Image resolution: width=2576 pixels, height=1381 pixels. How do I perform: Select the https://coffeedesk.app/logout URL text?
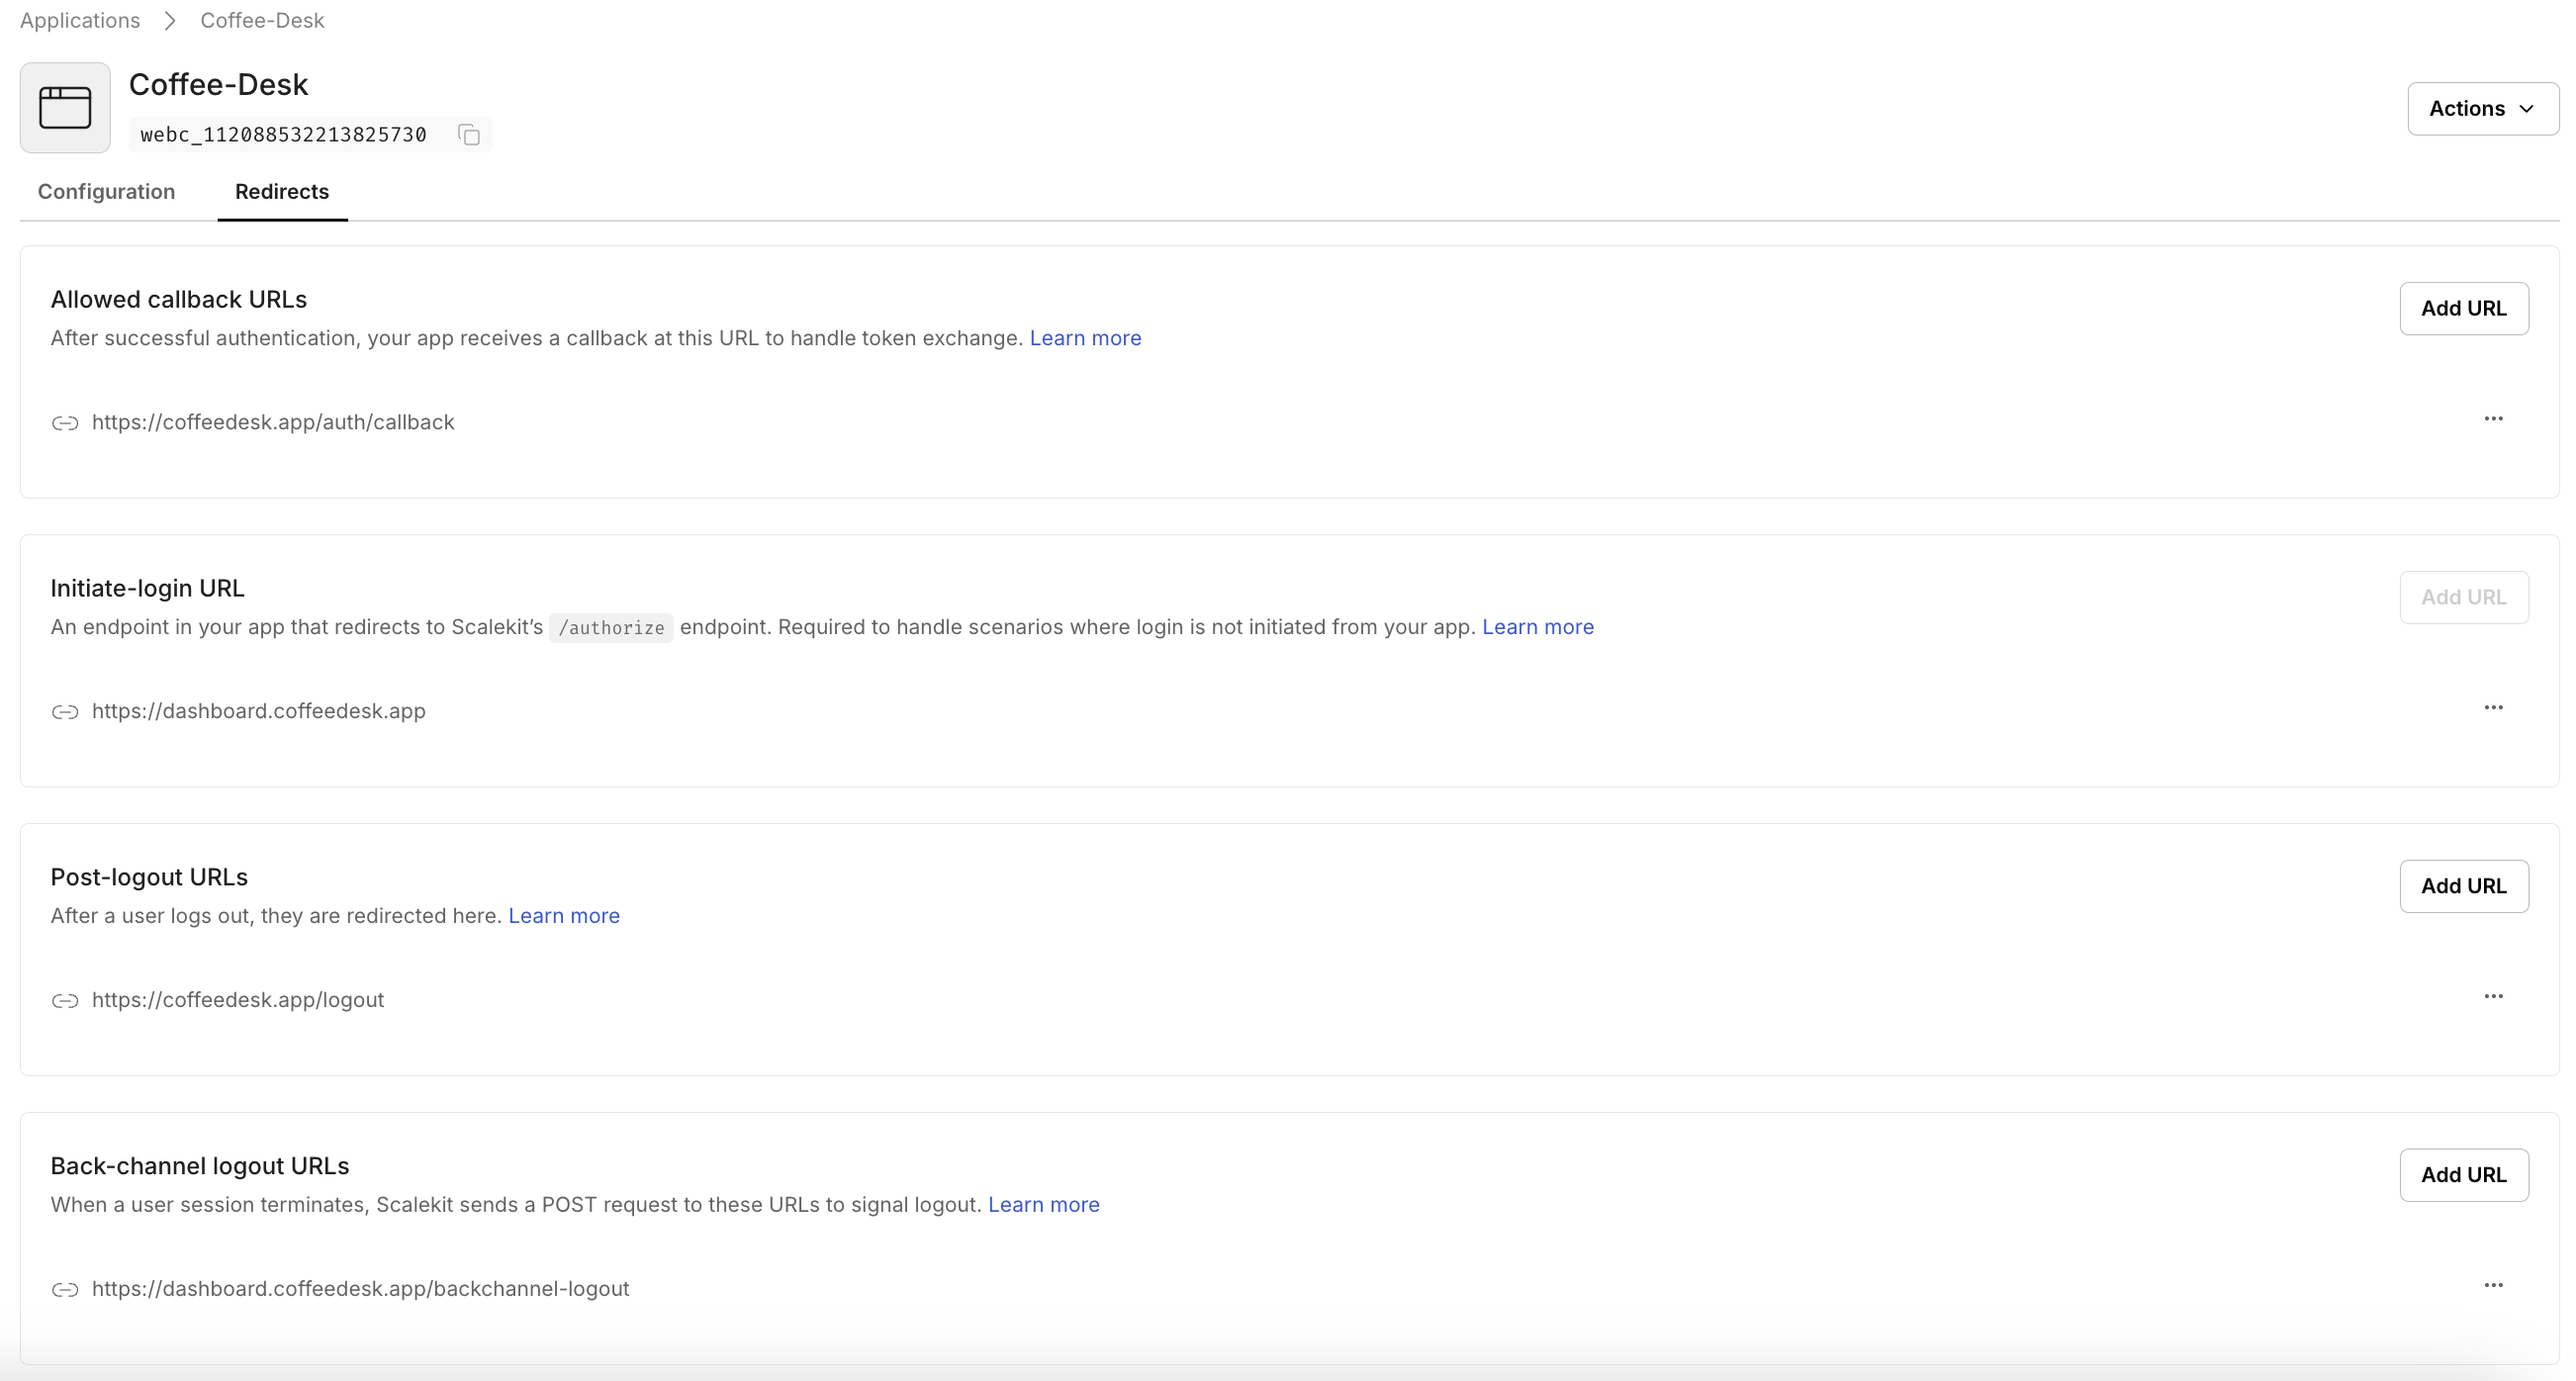click(238, 998)
